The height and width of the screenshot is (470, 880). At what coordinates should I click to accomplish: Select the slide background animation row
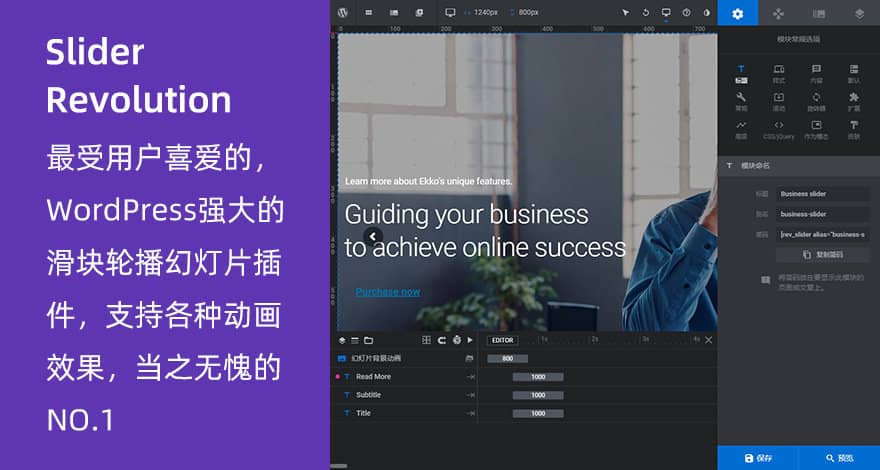click(404, 358)
